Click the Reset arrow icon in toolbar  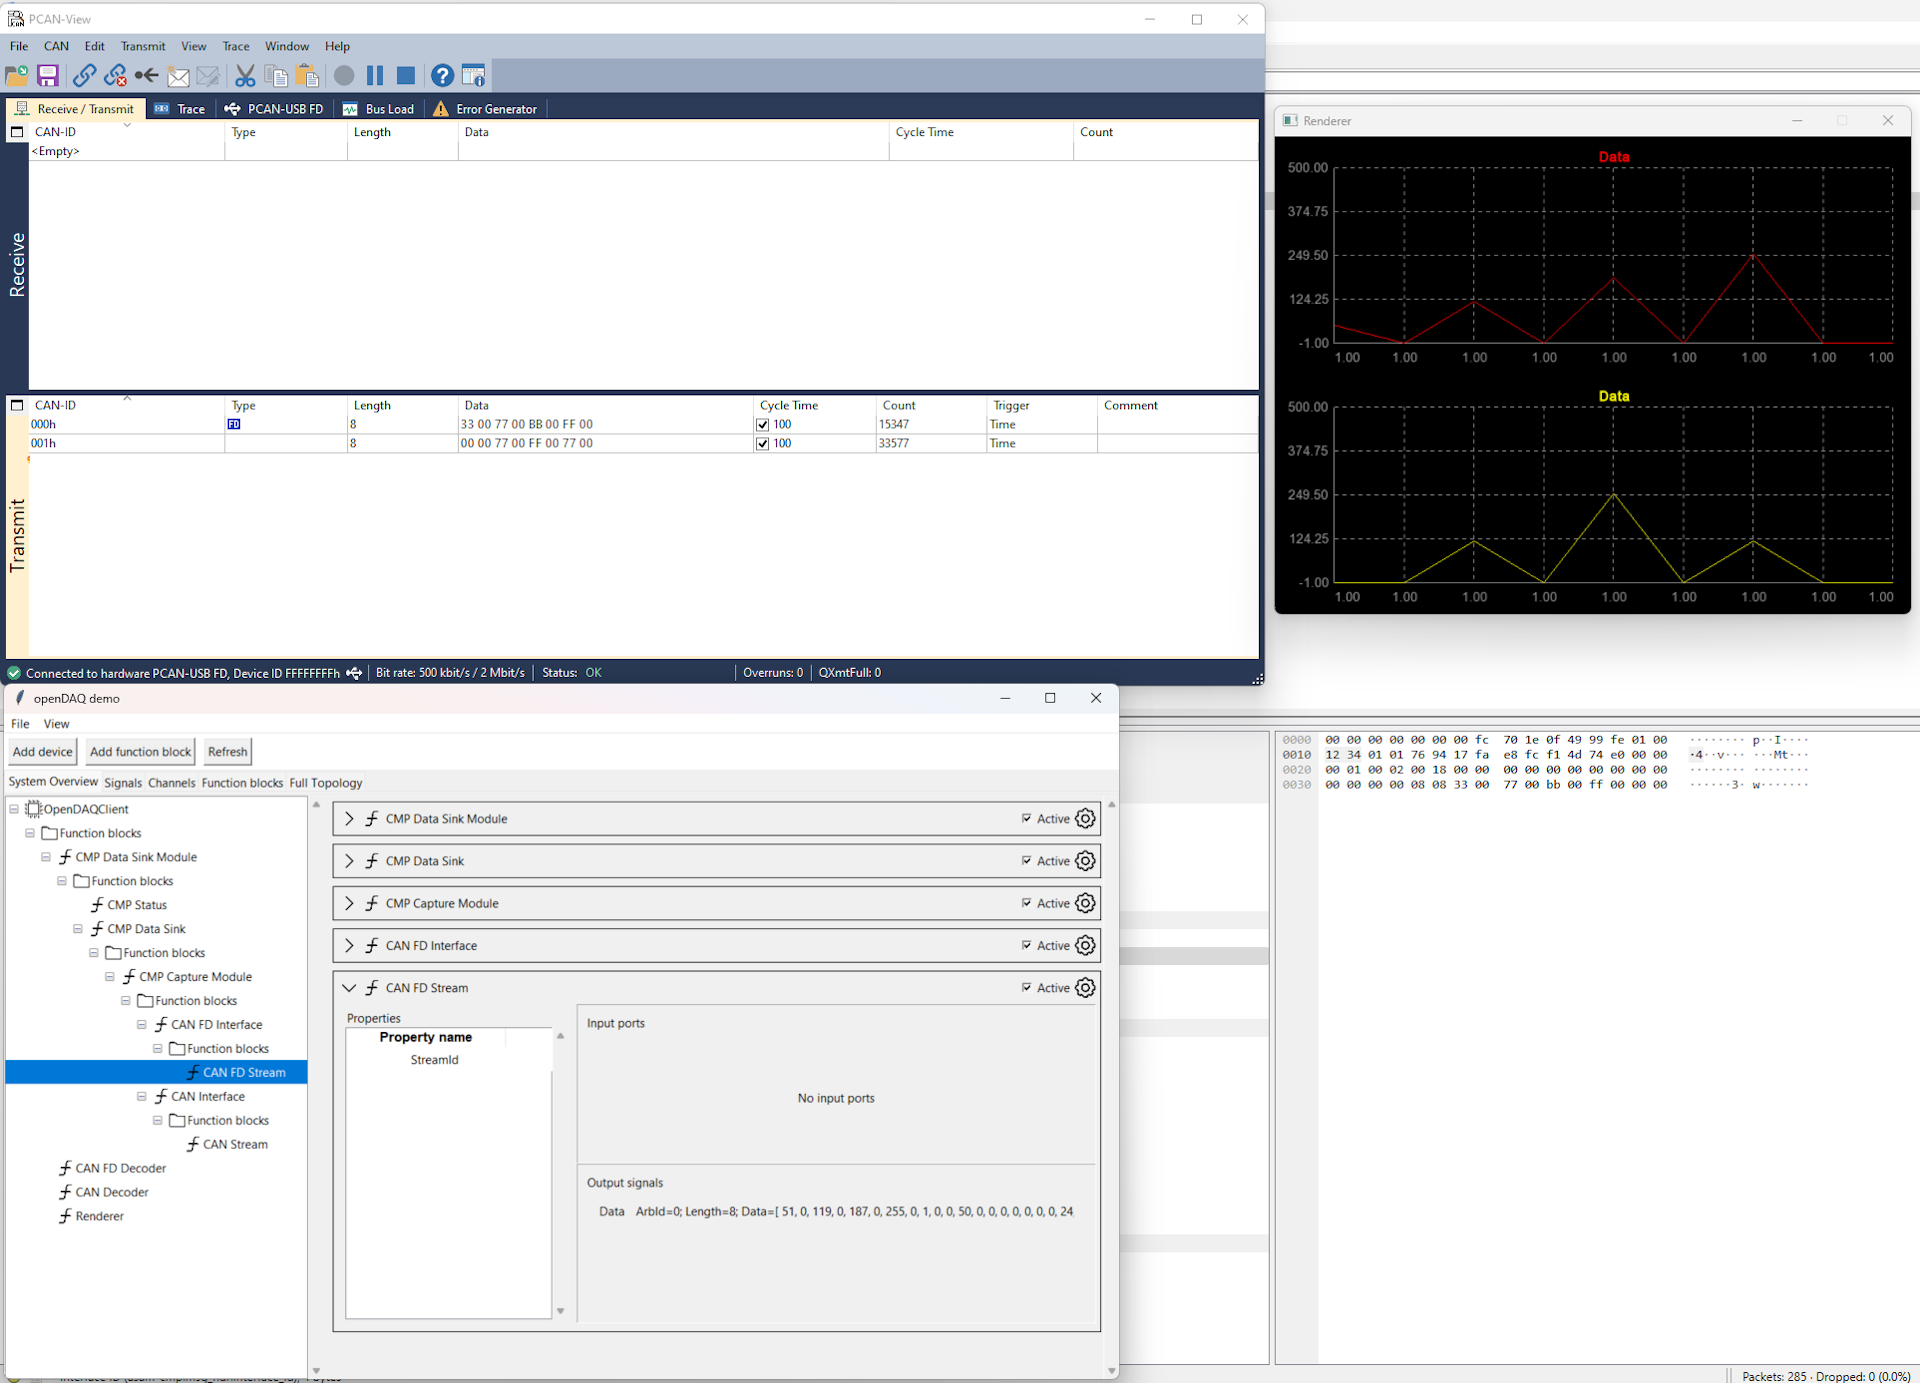pyautogui.click(x=147, y=76)
